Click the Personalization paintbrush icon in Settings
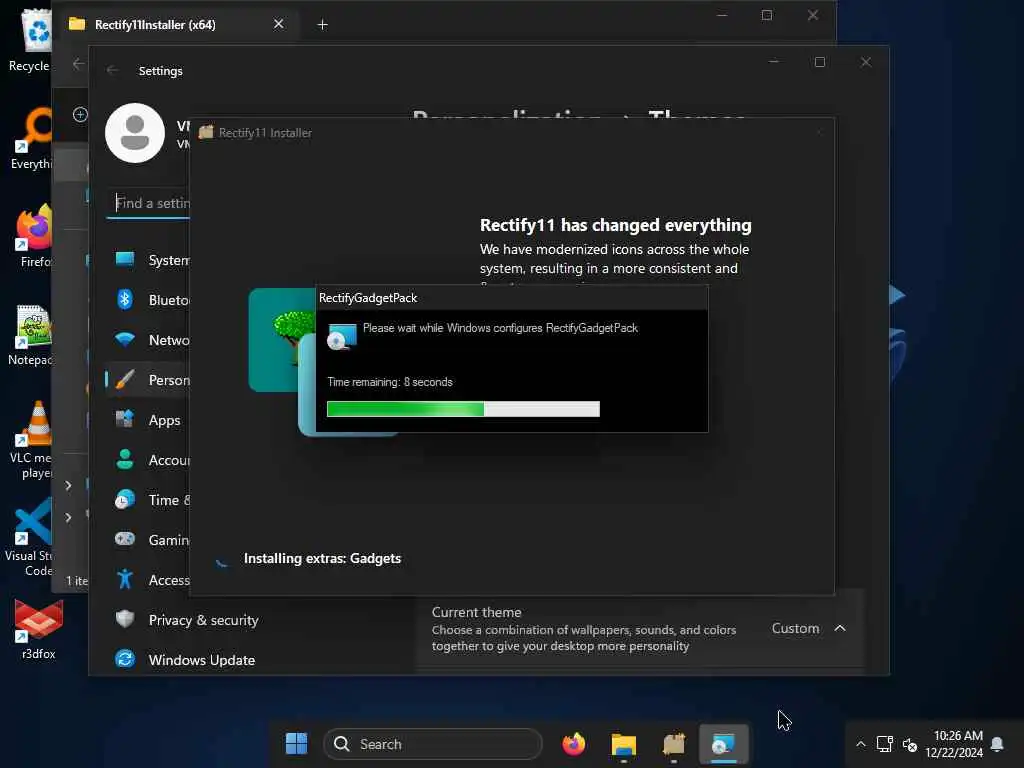Image resolution: width=1024 pixels, height=768 pixels. coord(124,379)
